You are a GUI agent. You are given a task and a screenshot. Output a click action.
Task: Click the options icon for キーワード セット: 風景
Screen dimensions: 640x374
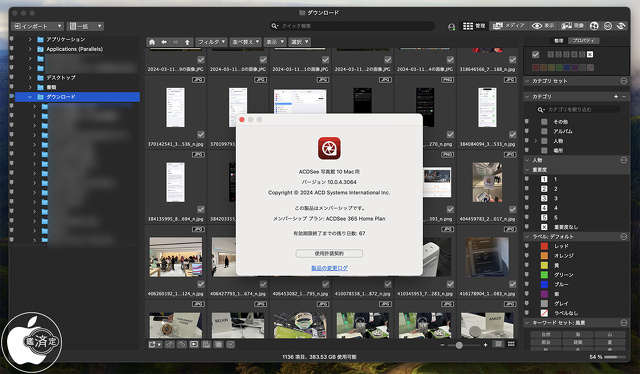click(624, 323)
